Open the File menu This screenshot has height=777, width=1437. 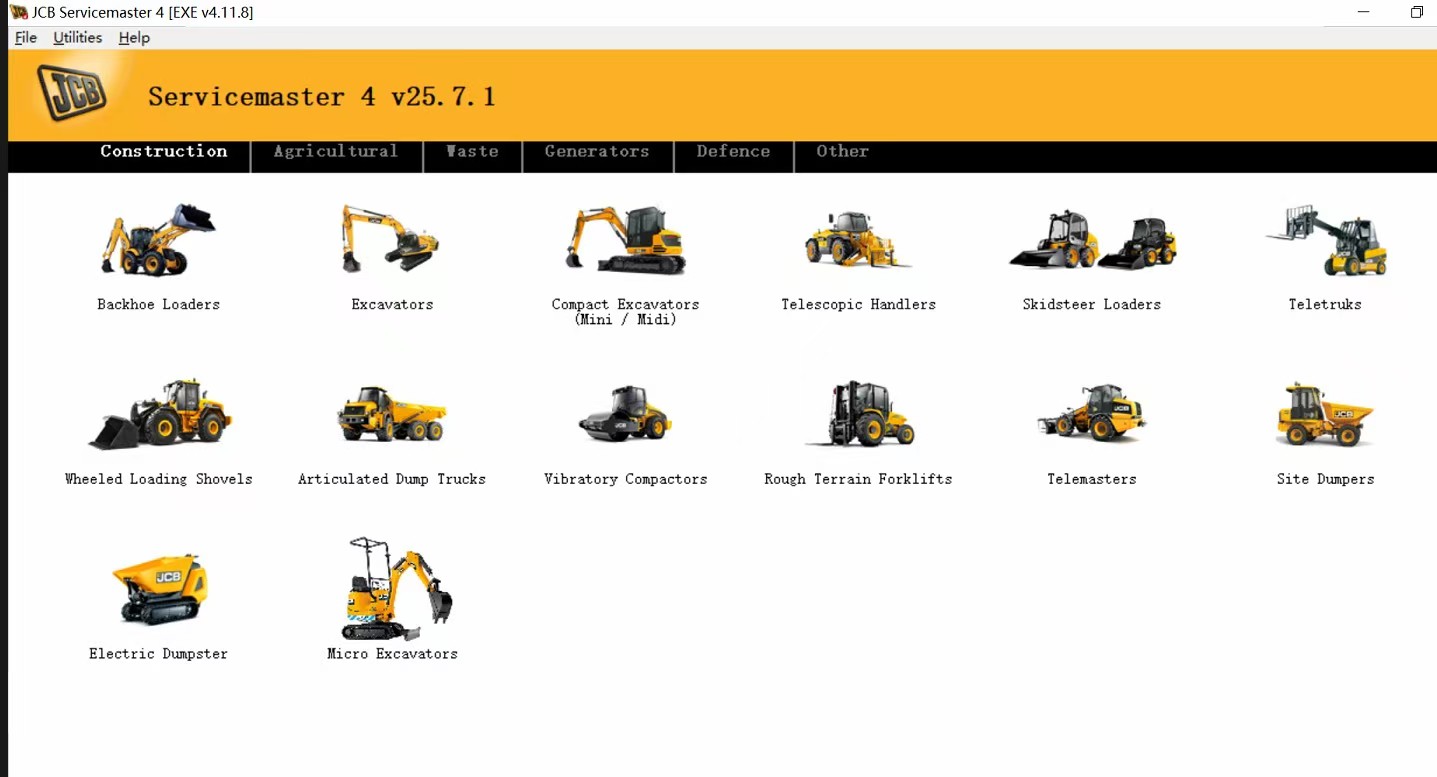(x=26, y=38)
